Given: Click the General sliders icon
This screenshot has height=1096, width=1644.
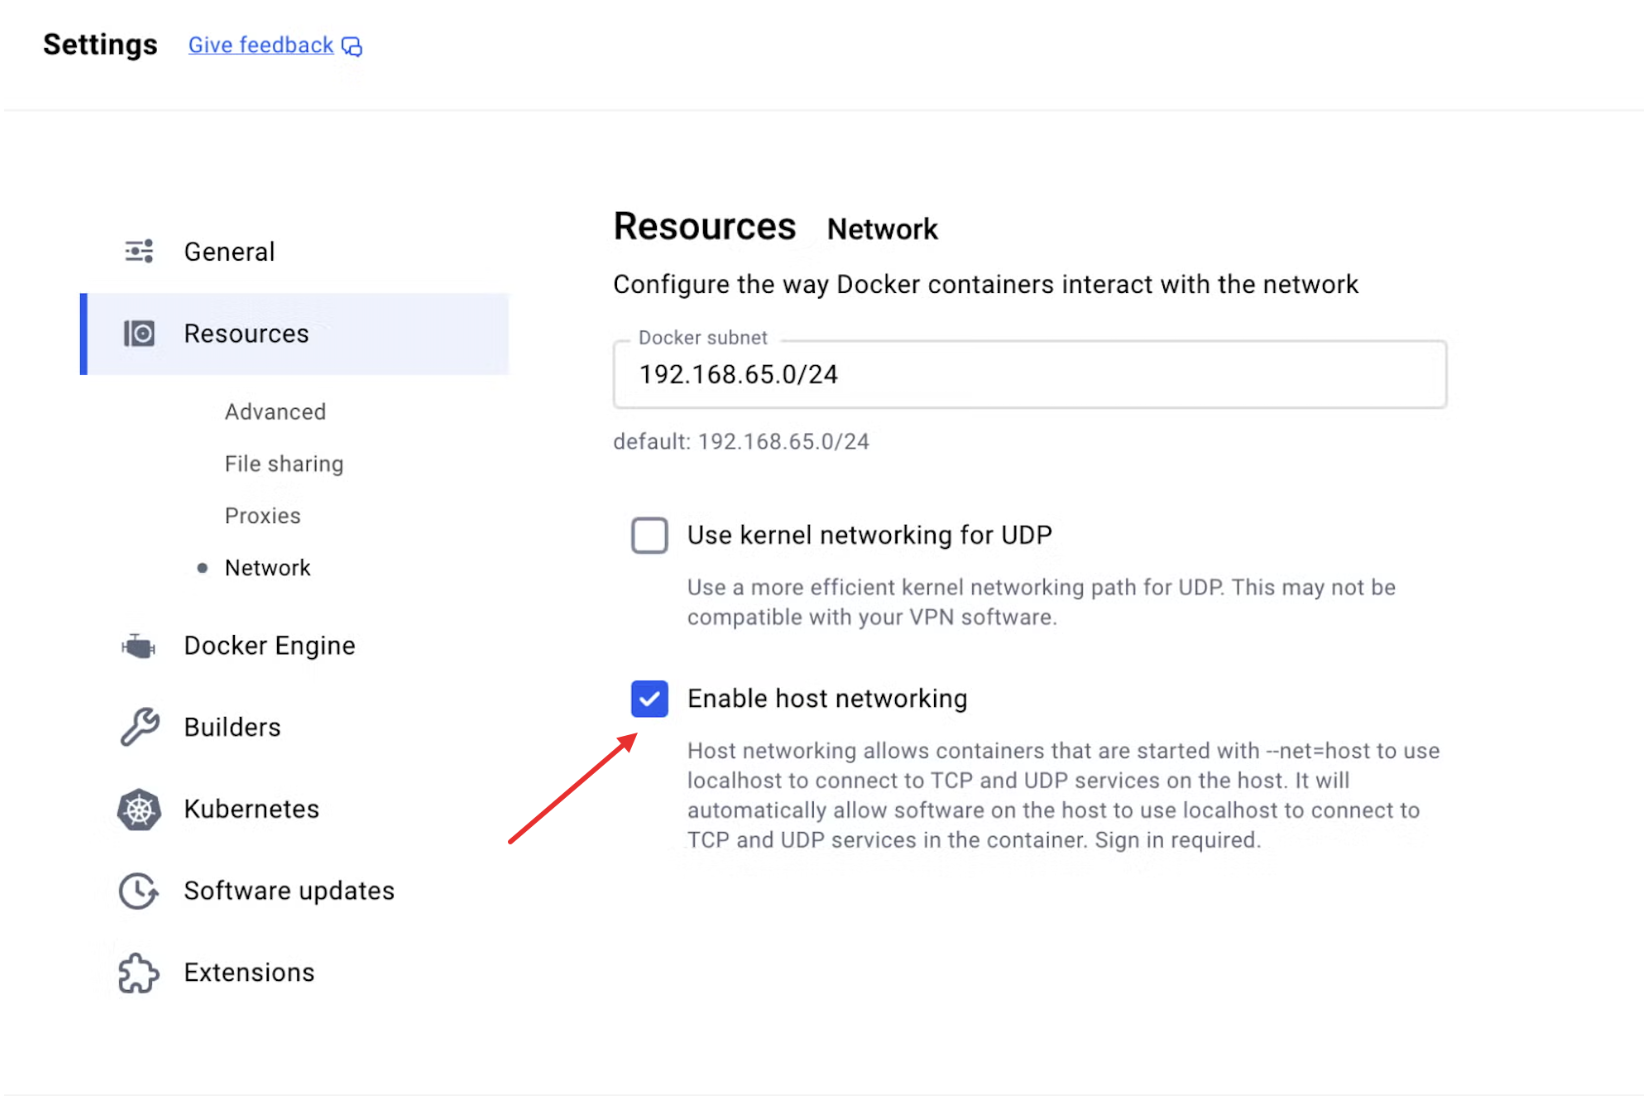Looking at the screenshot, I should coord(139,251).
